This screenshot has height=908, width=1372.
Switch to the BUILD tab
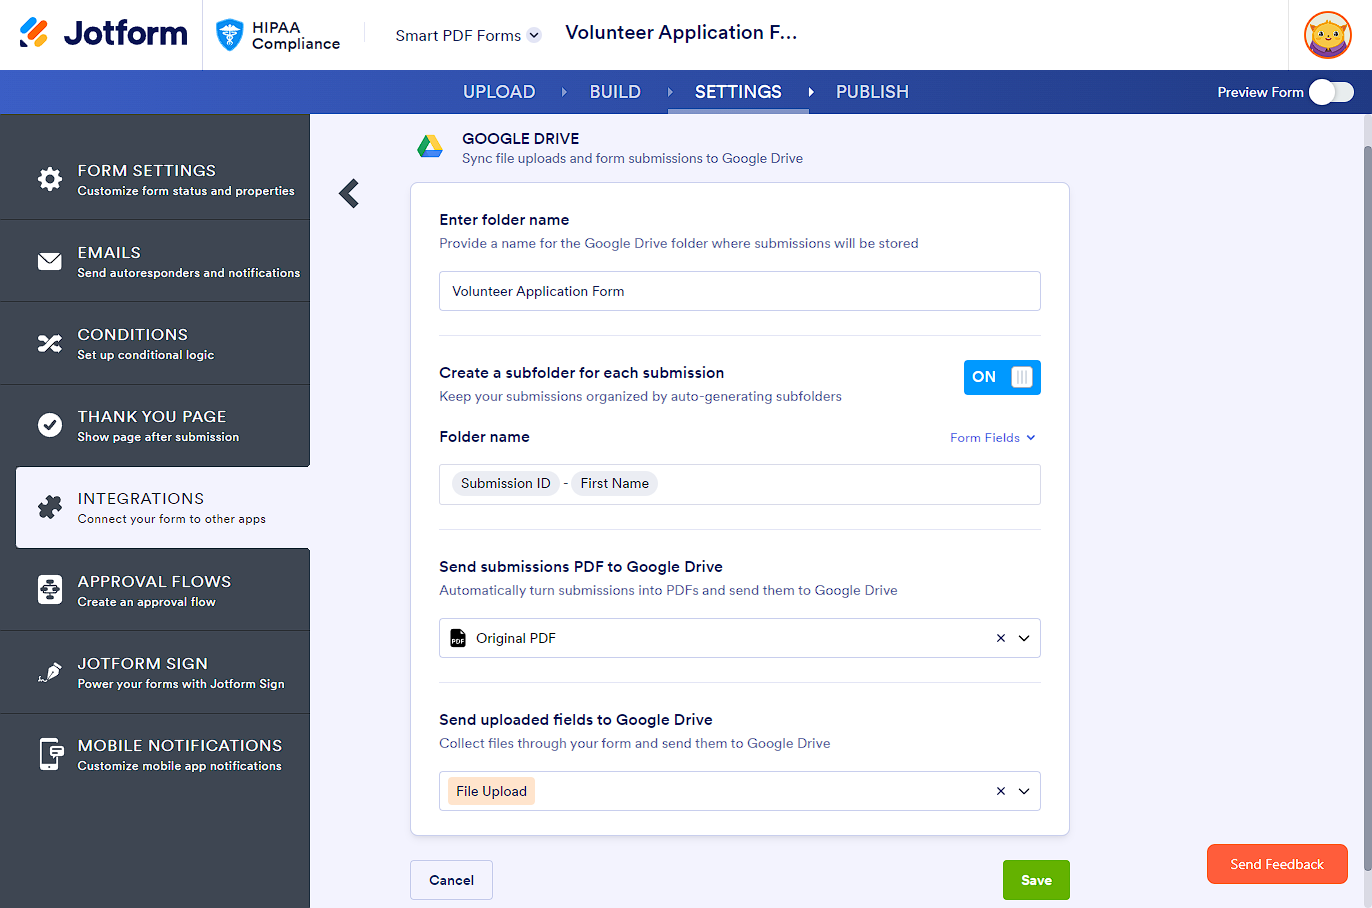coord(615,92)
